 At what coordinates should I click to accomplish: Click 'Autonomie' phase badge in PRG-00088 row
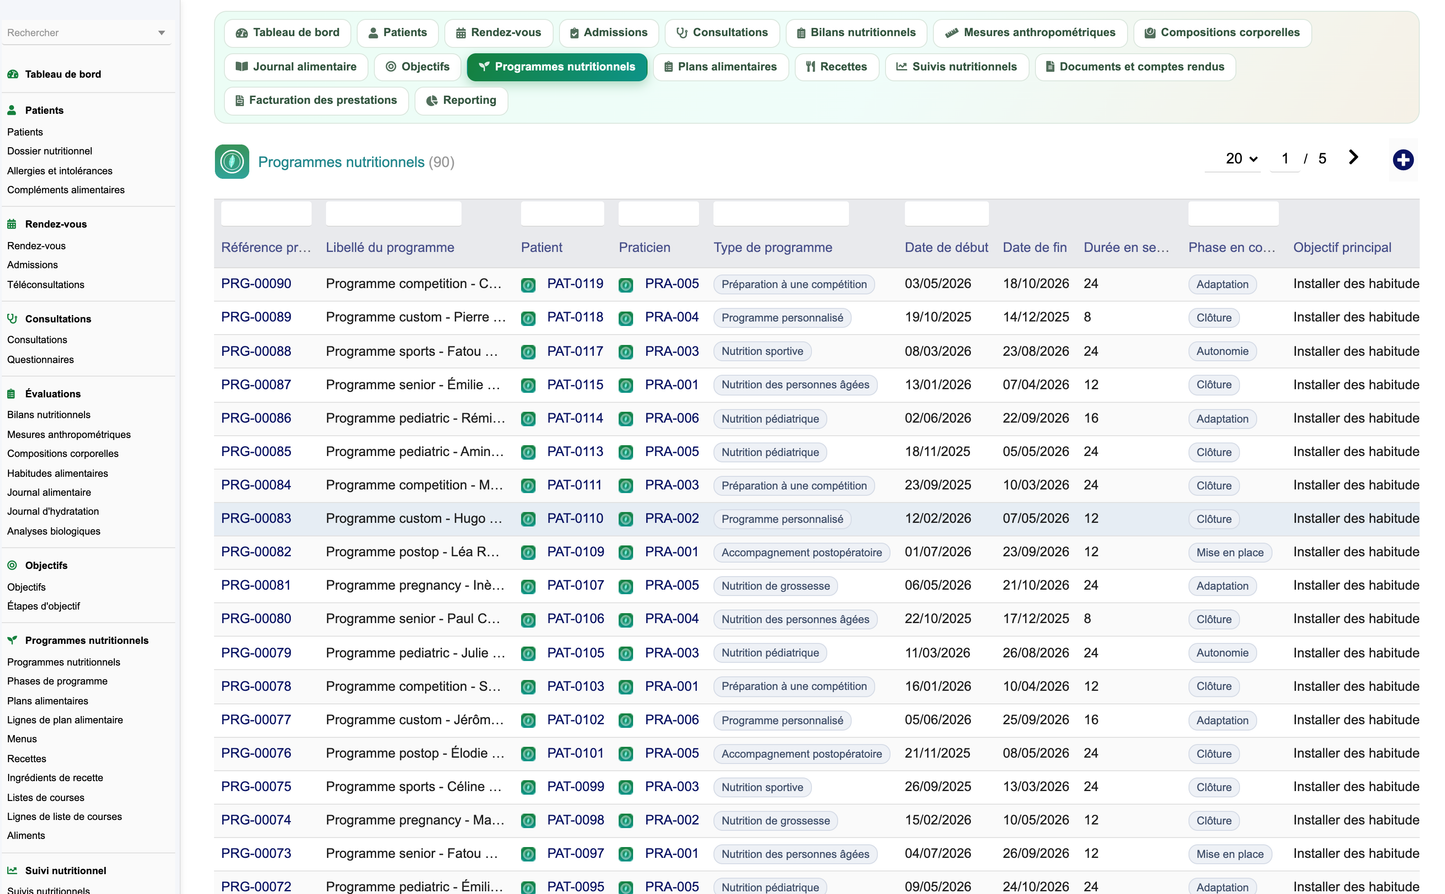[x=1223, y=352]
